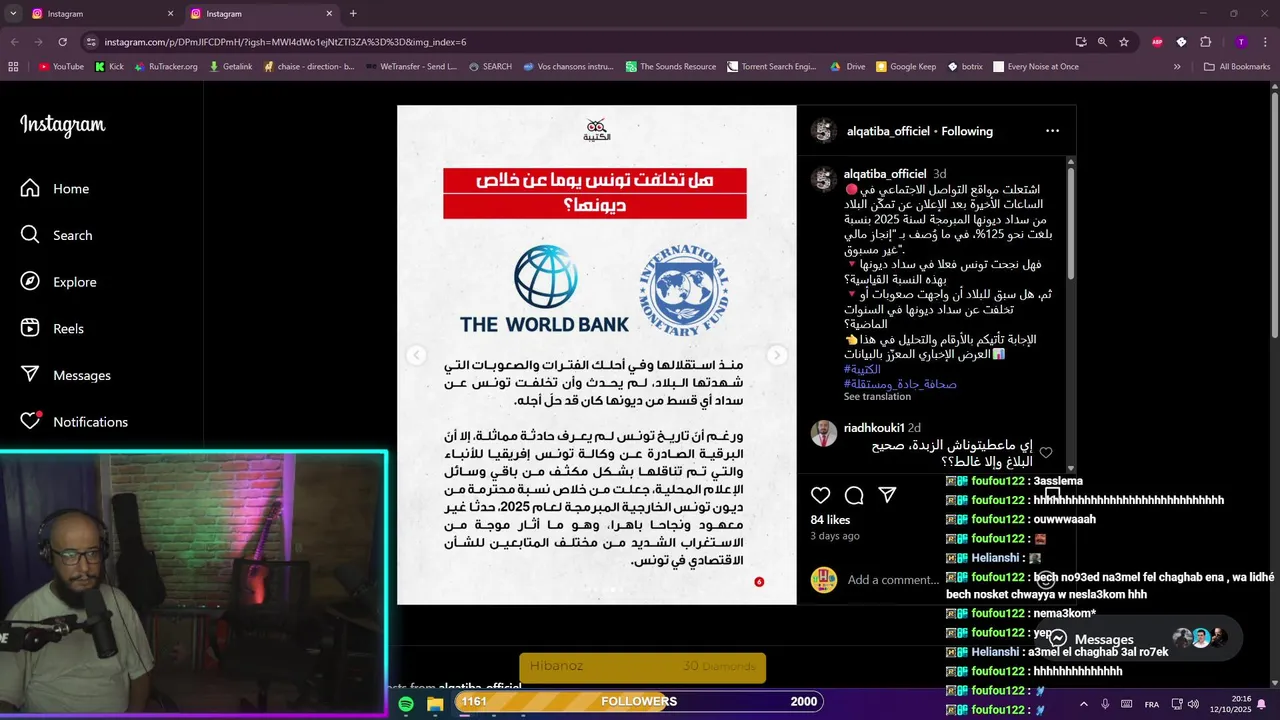Open a new browser tab
This screenshot has height=720, width=1280.
(353, 14)
